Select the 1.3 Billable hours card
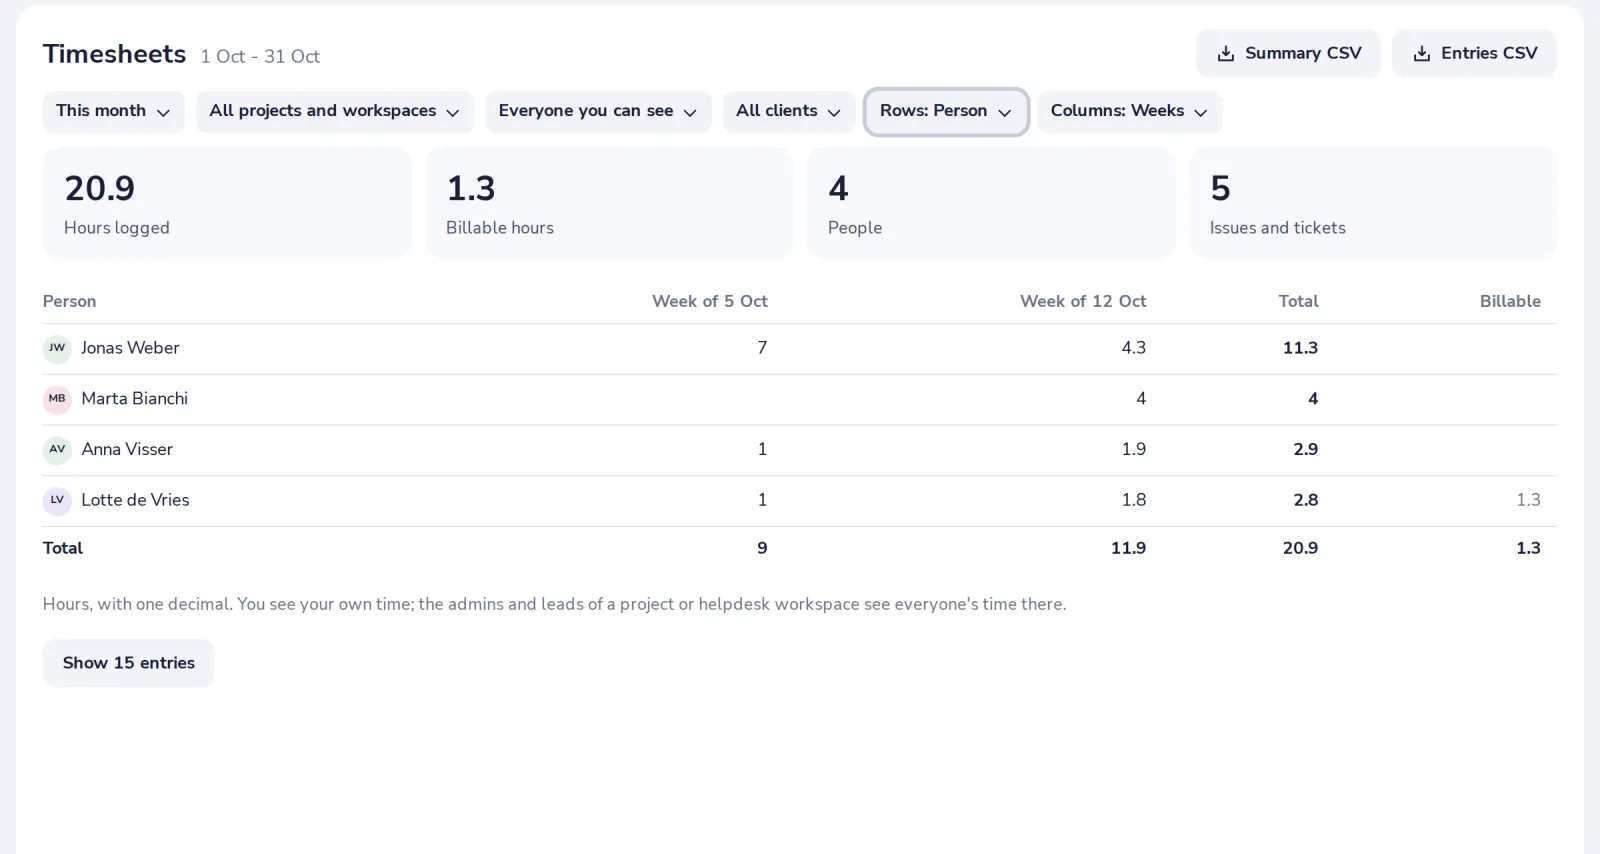Screen dimensions: 1600x854 (609, 203)
